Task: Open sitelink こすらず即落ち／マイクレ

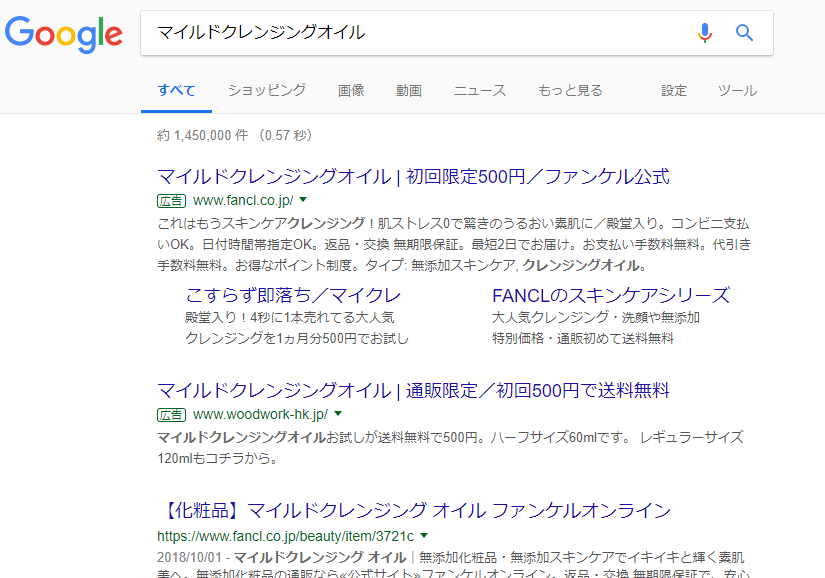Action: point(293,296)
